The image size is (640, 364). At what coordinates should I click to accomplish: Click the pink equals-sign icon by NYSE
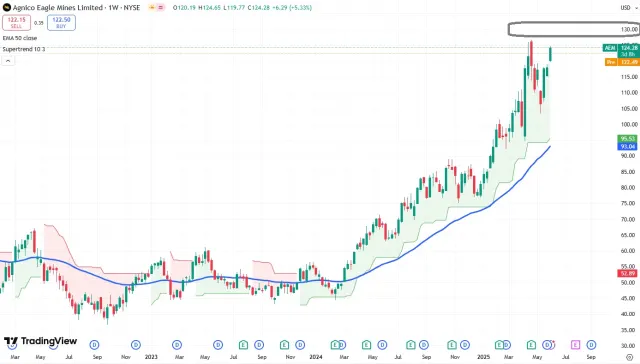point(161,7)
